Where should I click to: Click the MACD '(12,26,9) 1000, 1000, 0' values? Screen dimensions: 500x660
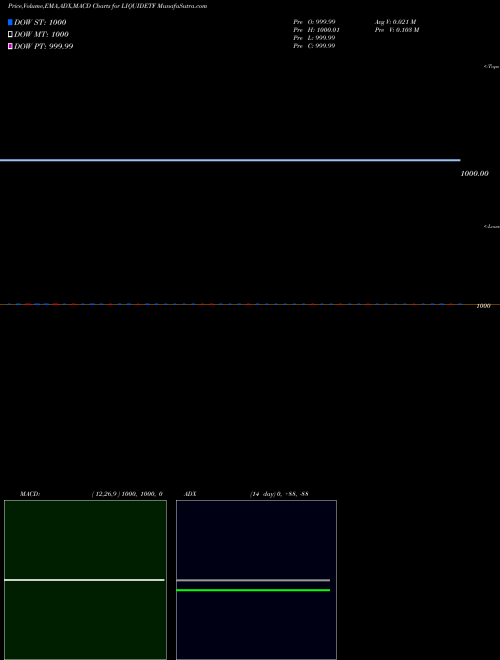point(127,494)
